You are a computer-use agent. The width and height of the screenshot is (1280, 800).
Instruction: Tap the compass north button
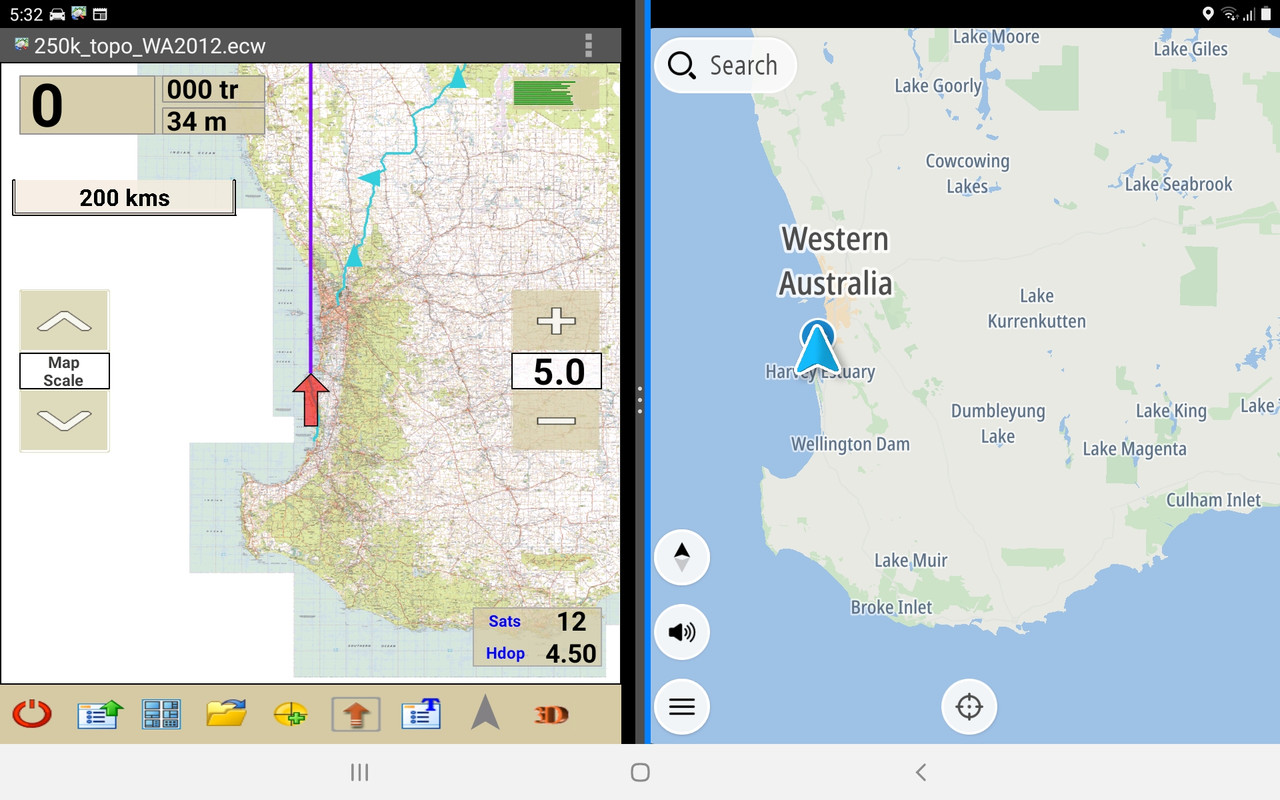coord(682,558)
